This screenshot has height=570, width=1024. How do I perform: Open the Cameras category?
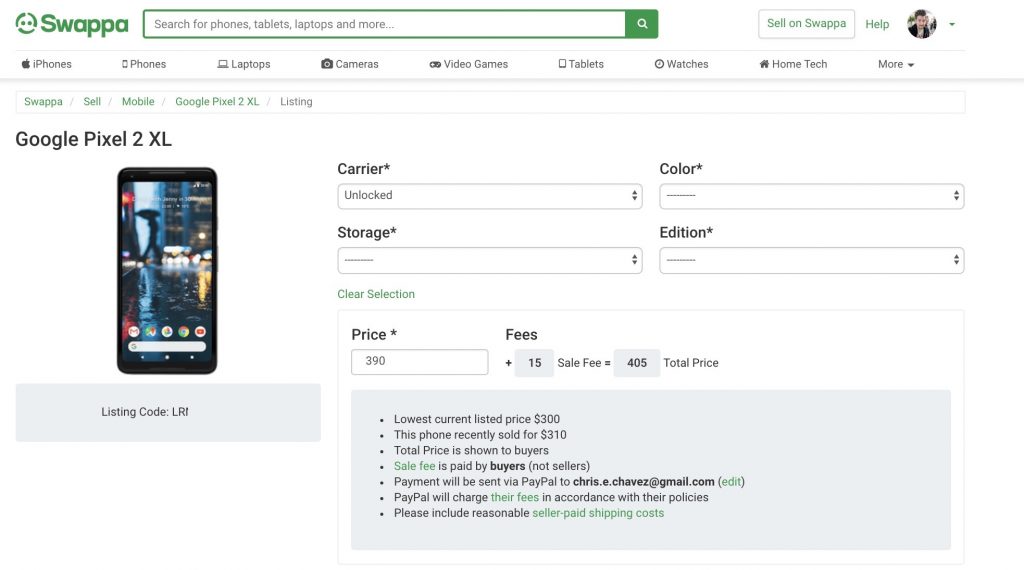(x=350, y=64)
